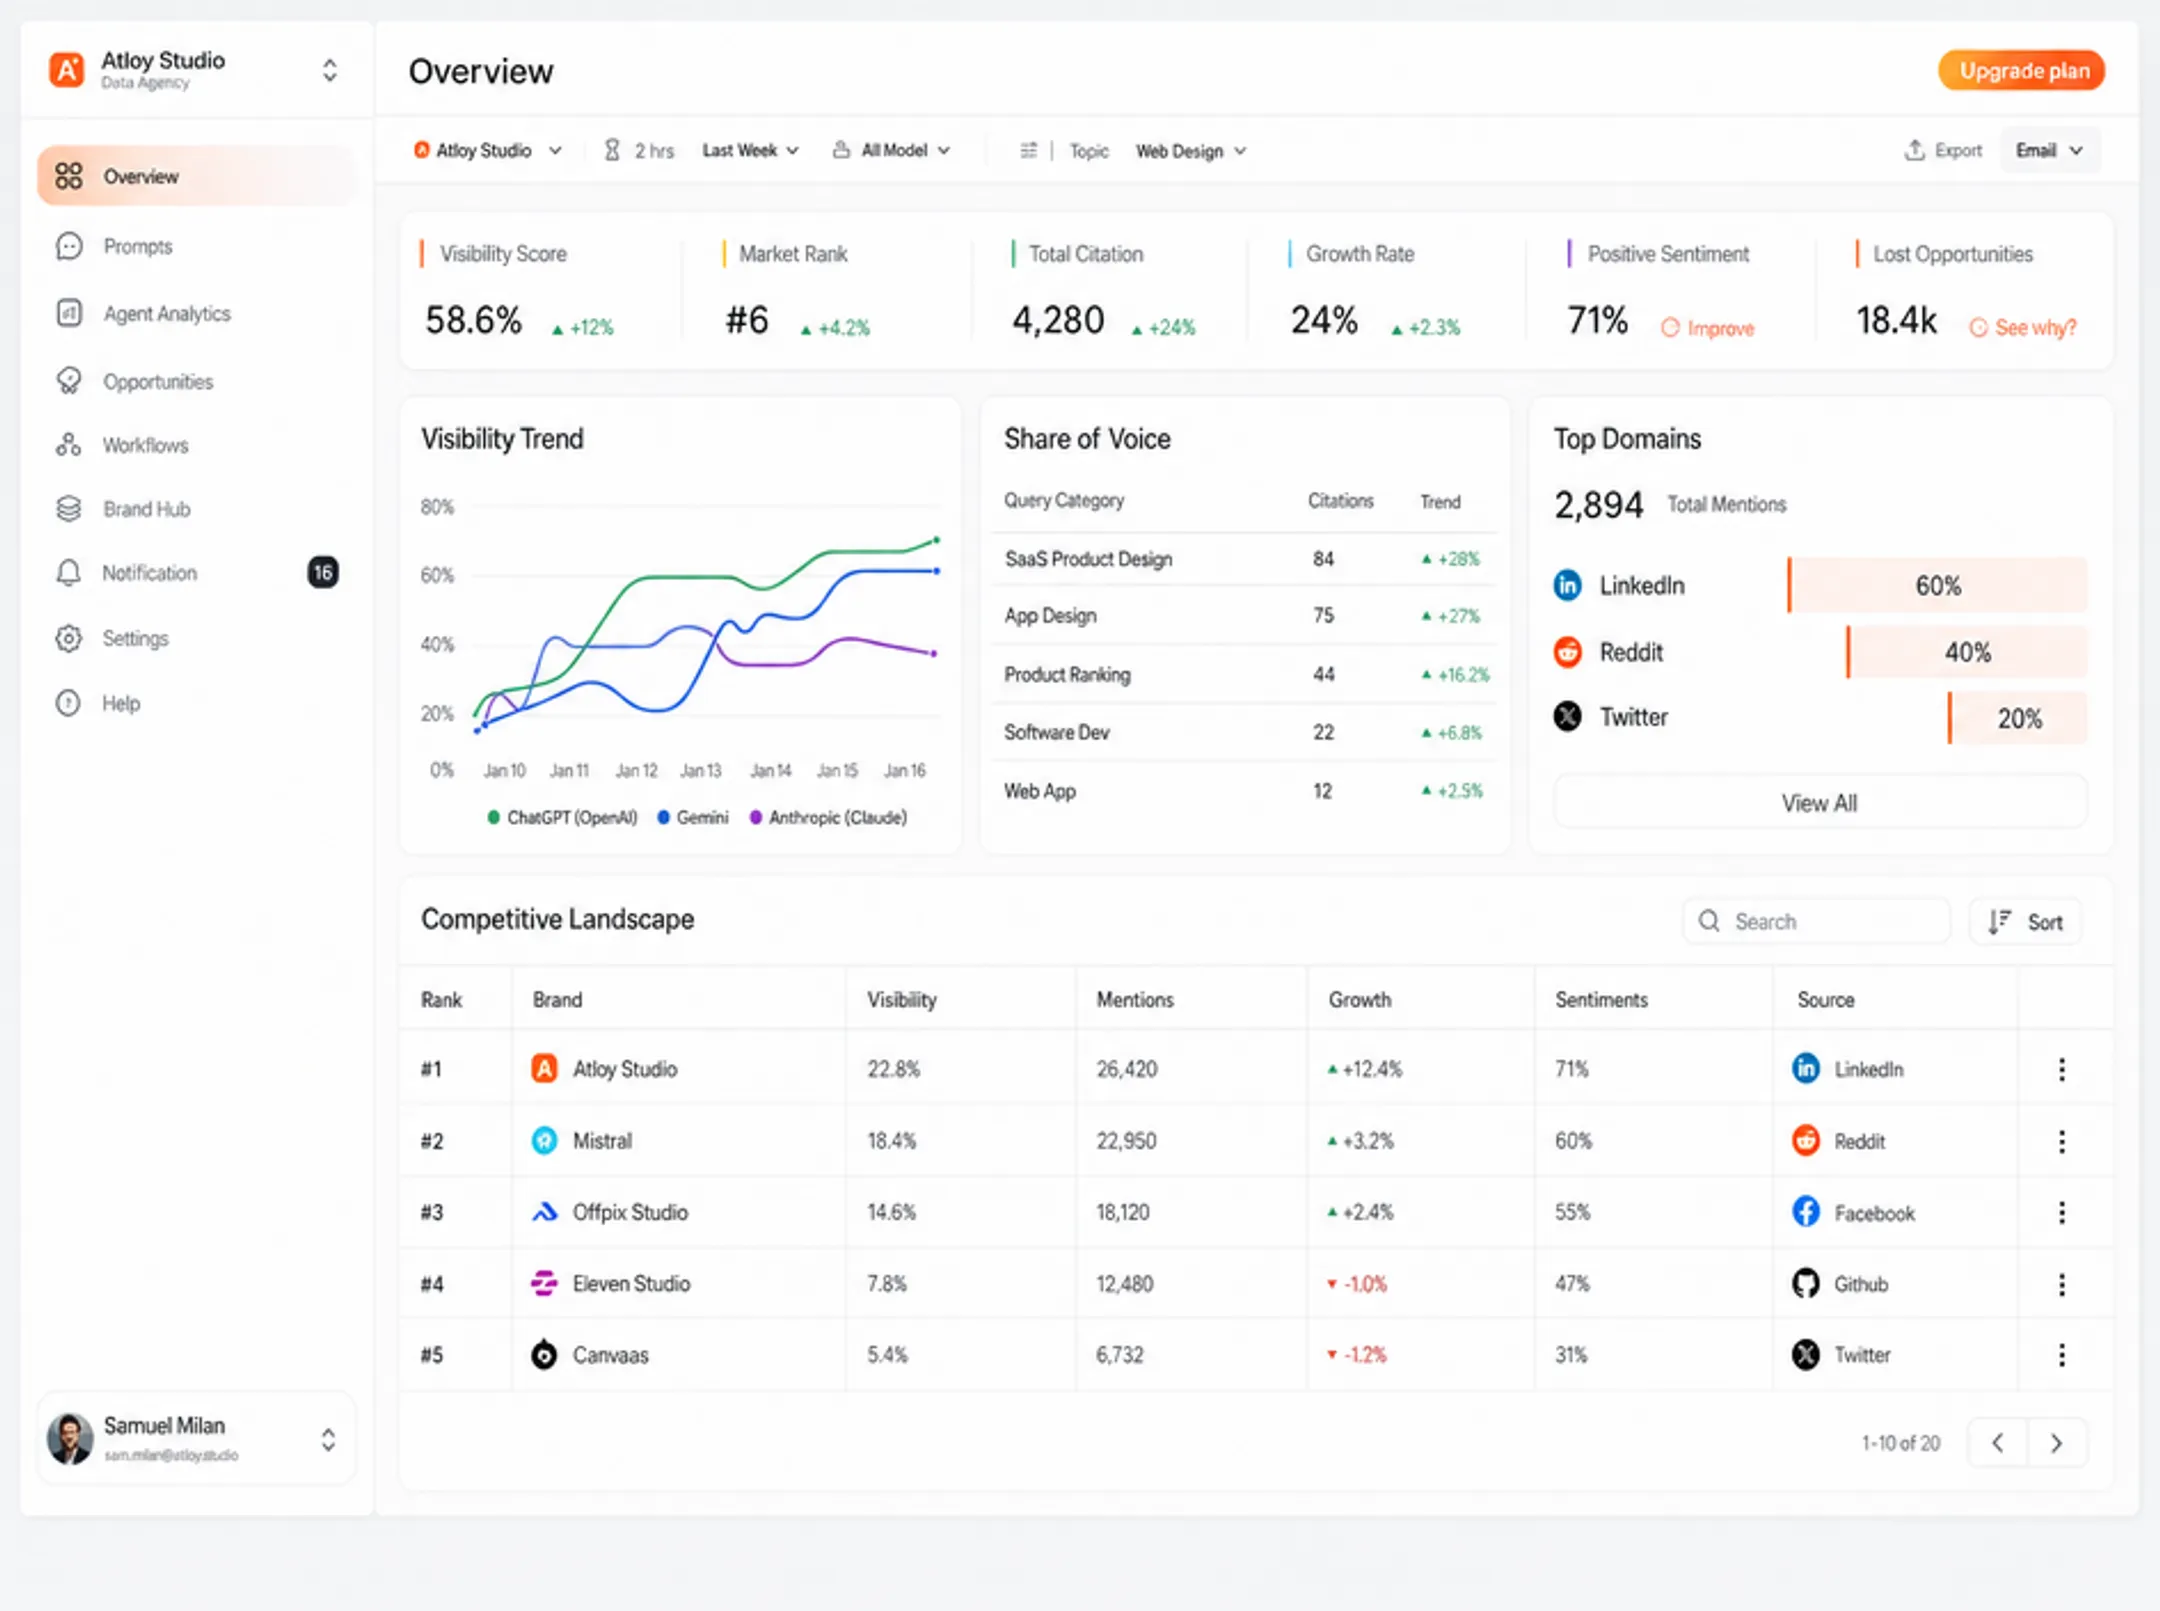Click the Facebook source icon
The image size is (2160, 1611).
click(1806, 1212)
